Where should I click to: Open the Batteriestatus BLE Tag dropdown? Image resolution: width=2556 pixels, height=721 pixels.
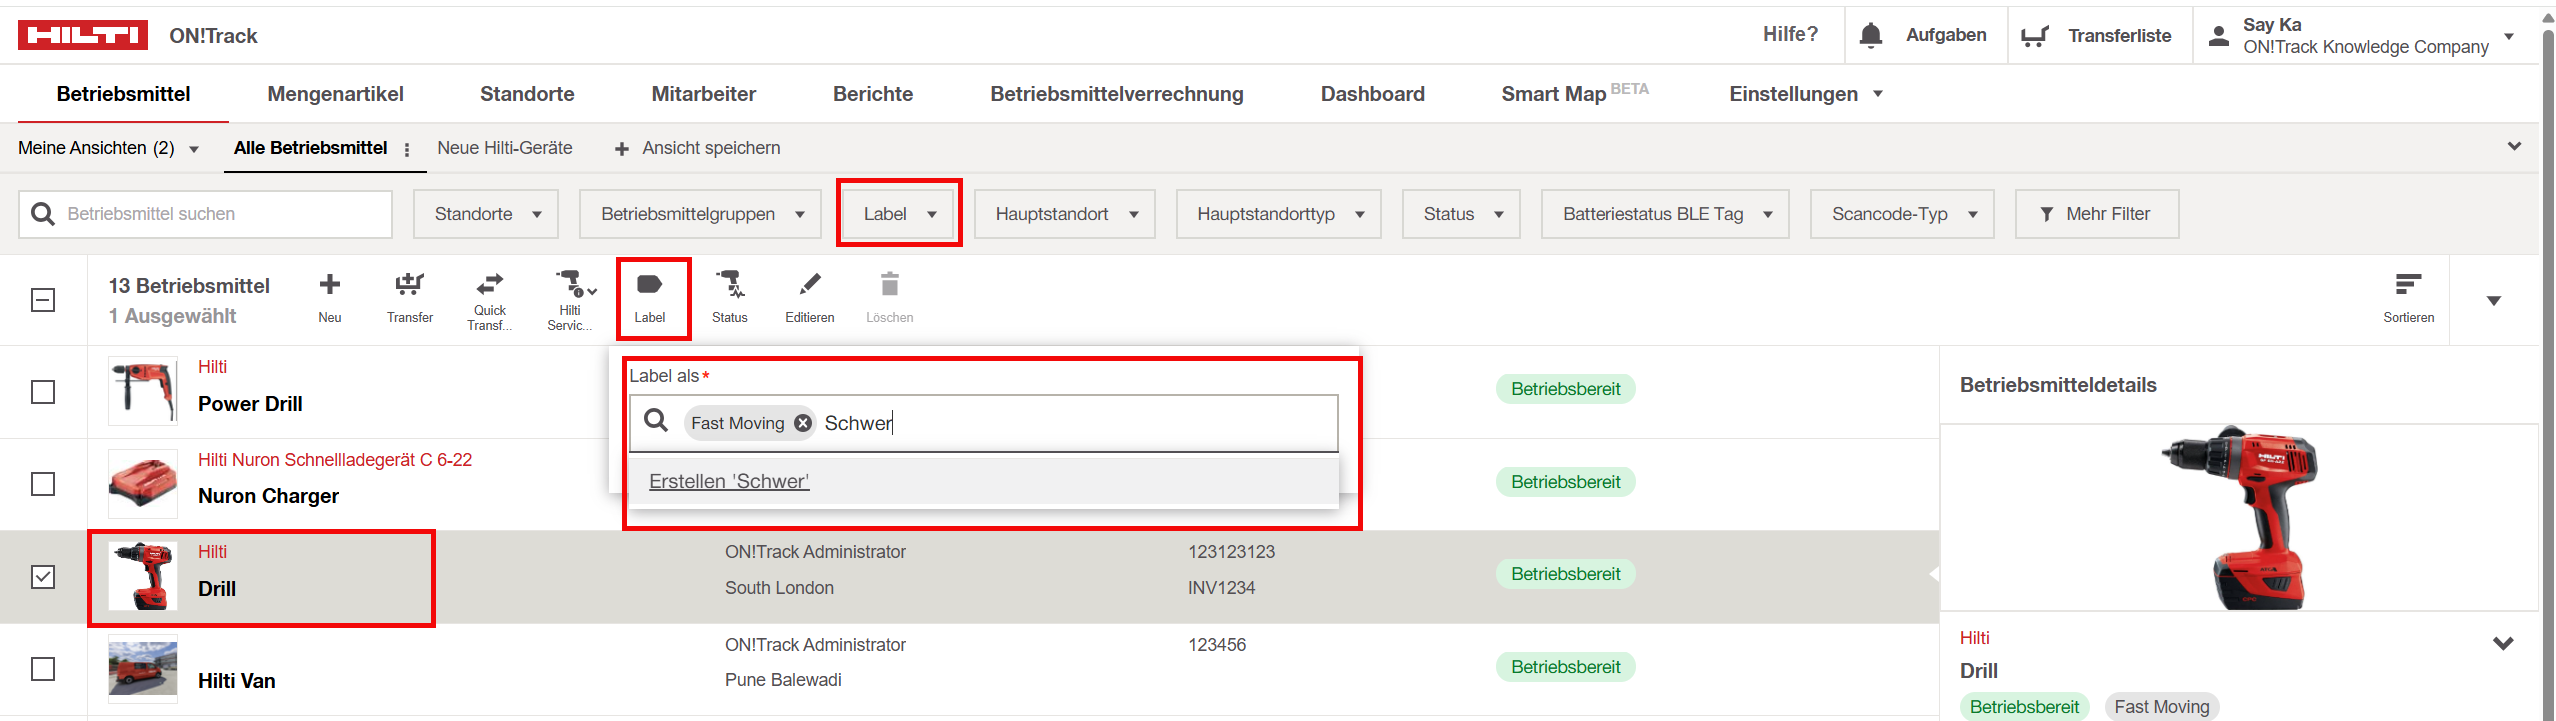1665,214
